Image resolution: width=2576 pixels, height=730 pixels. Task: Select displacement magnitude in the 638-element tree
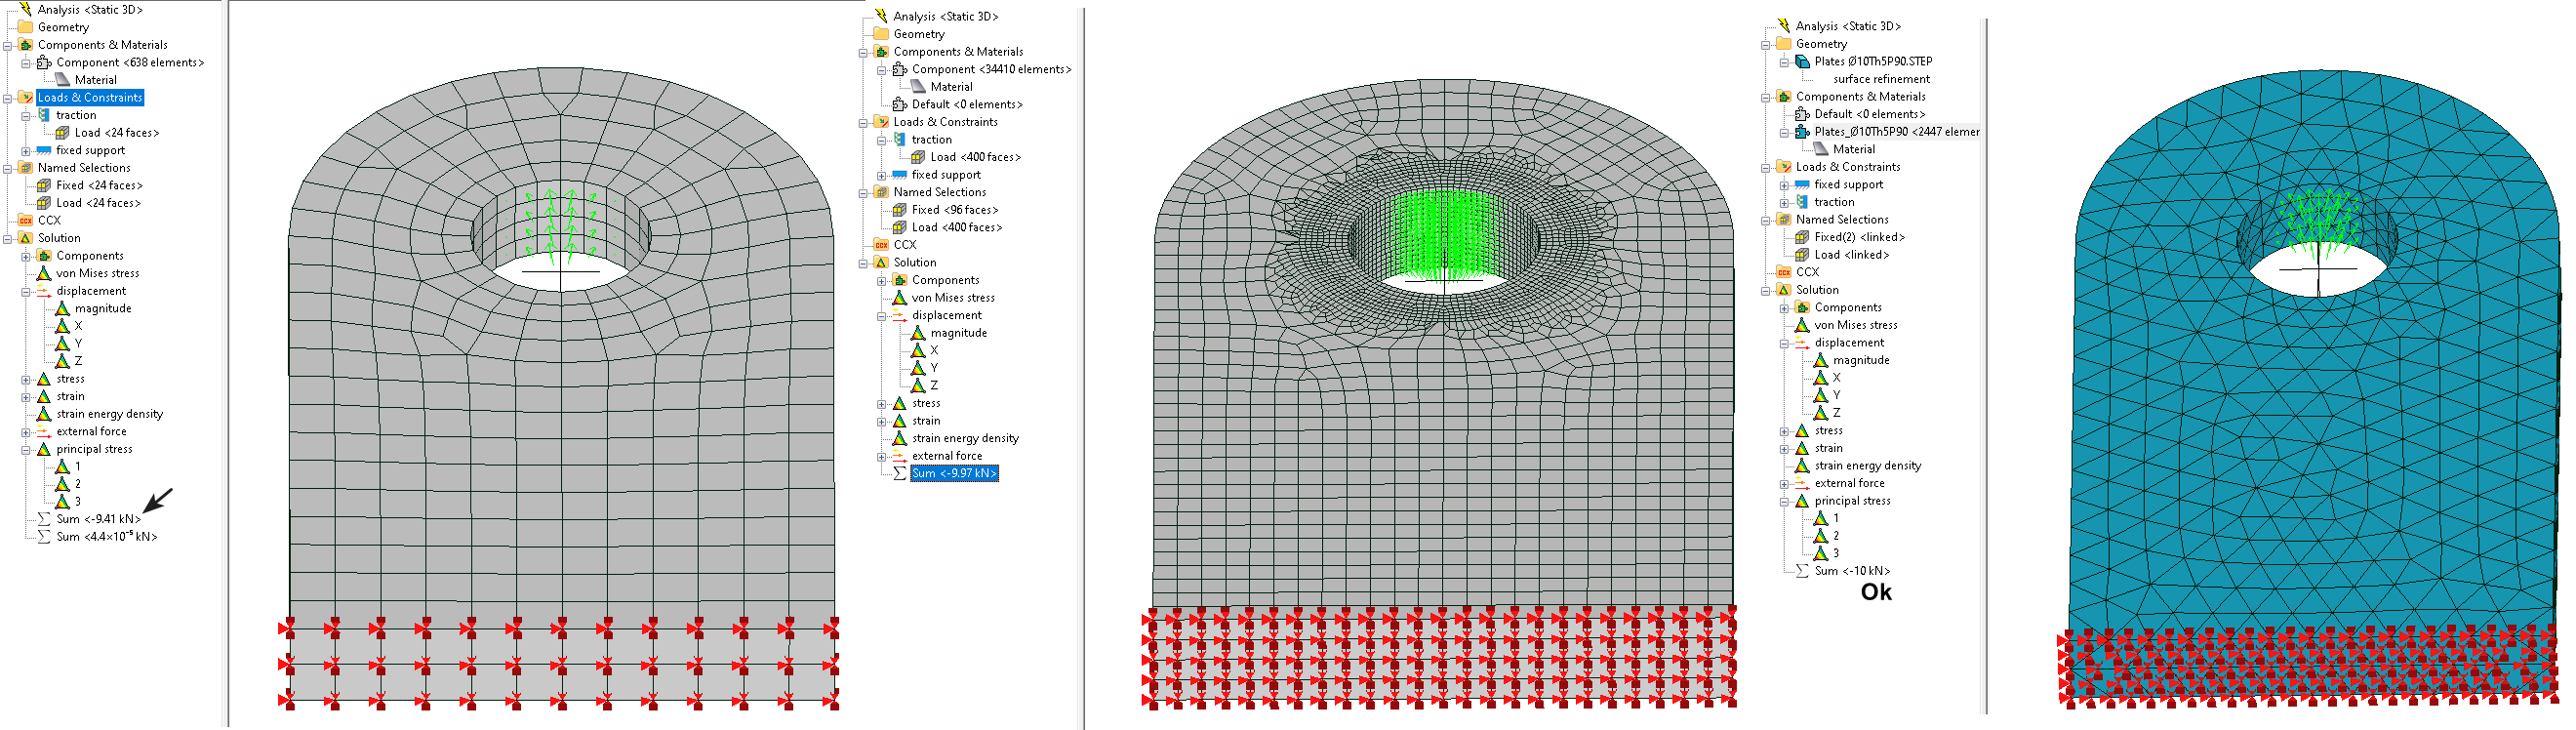pos(103,309)
